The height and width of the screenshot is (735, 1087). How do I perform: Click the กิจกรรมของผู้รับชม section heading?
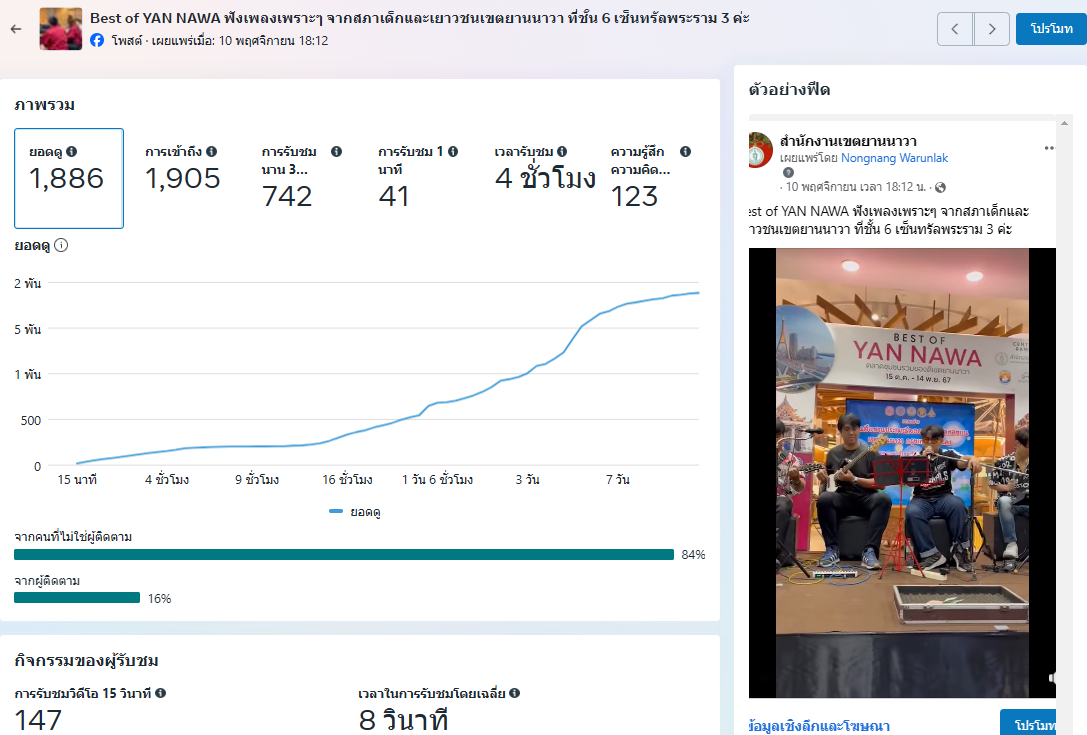tap(87, 660)
